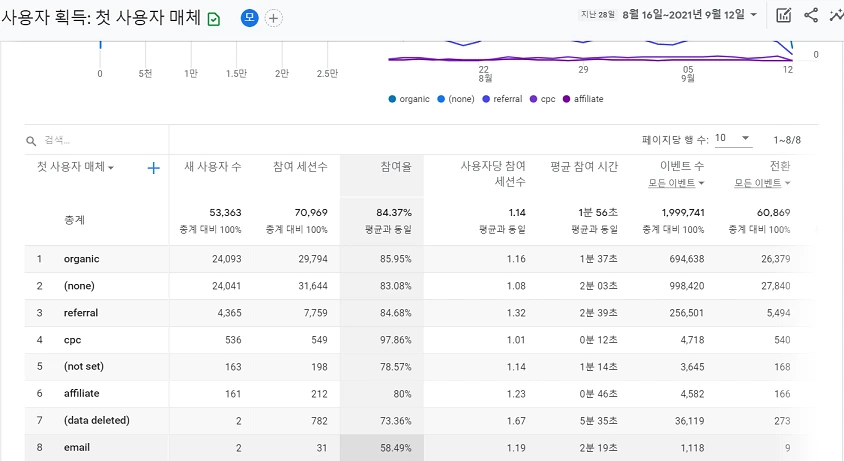Add a secondary dimension with blue plus

click(x=153, y=168)
